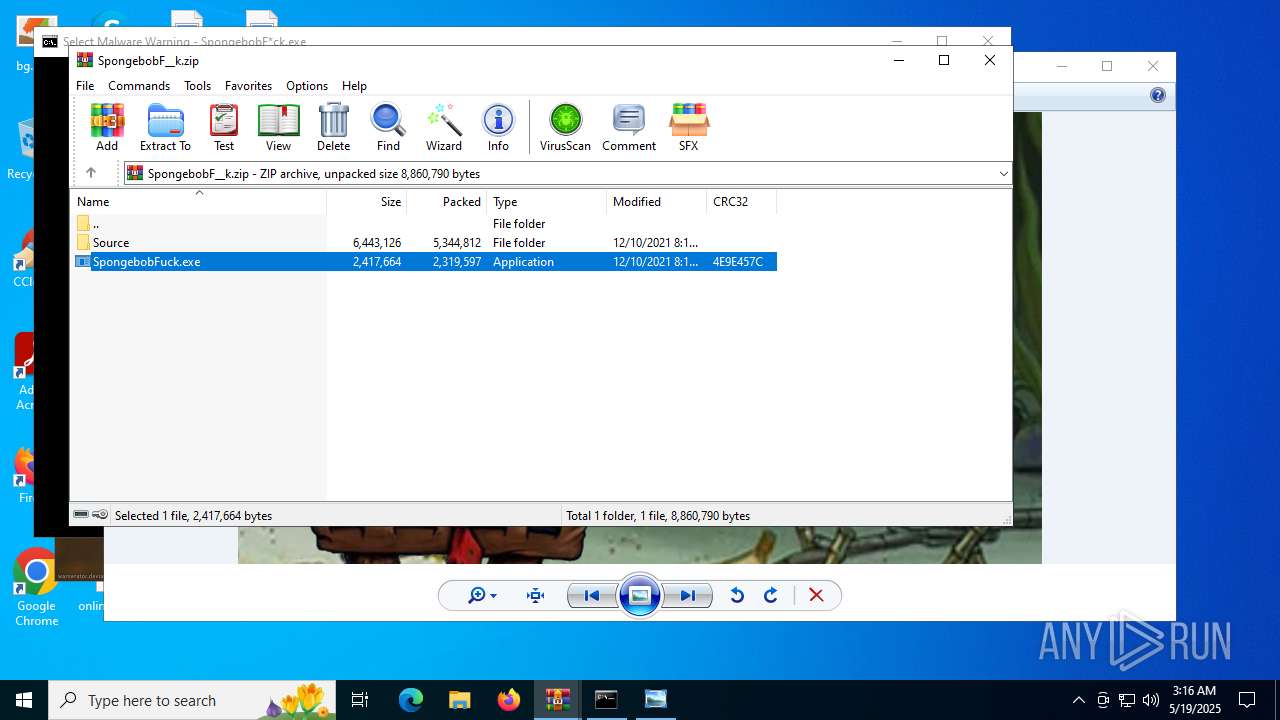Switch to Photo Viewer taskbar button
1280x720 pixels.
click(x=655, y=700)
